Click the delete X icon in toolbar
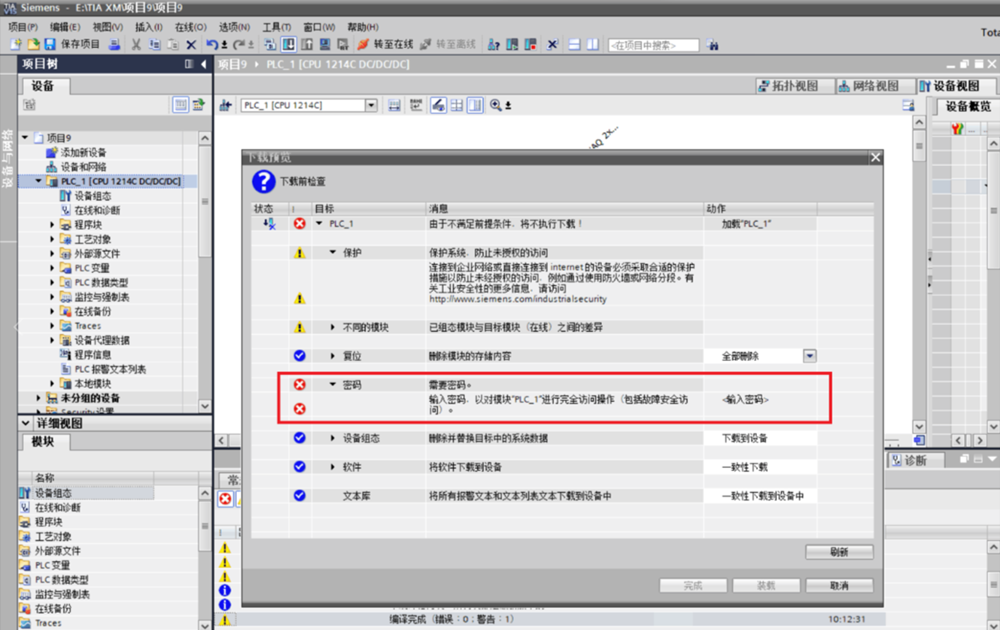The height and width of the screenshot is (630, 1000). tap(191, 45)
